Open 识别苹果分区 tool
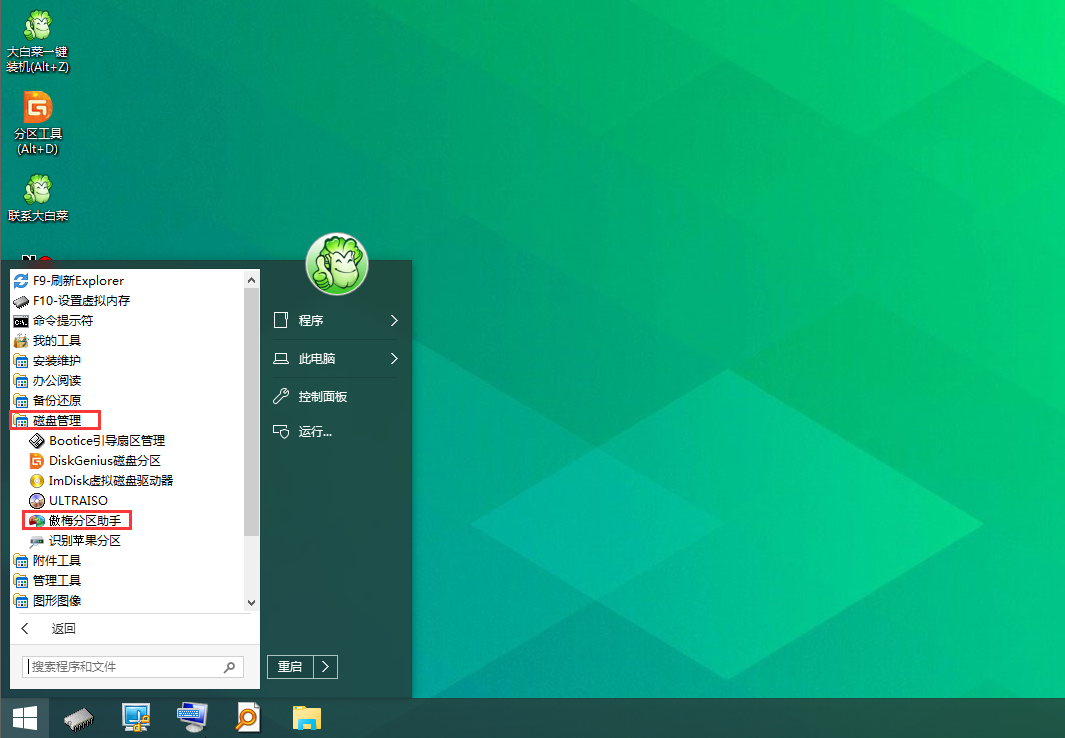This screenshot has width=1065, height=738. tap(75, 540)
